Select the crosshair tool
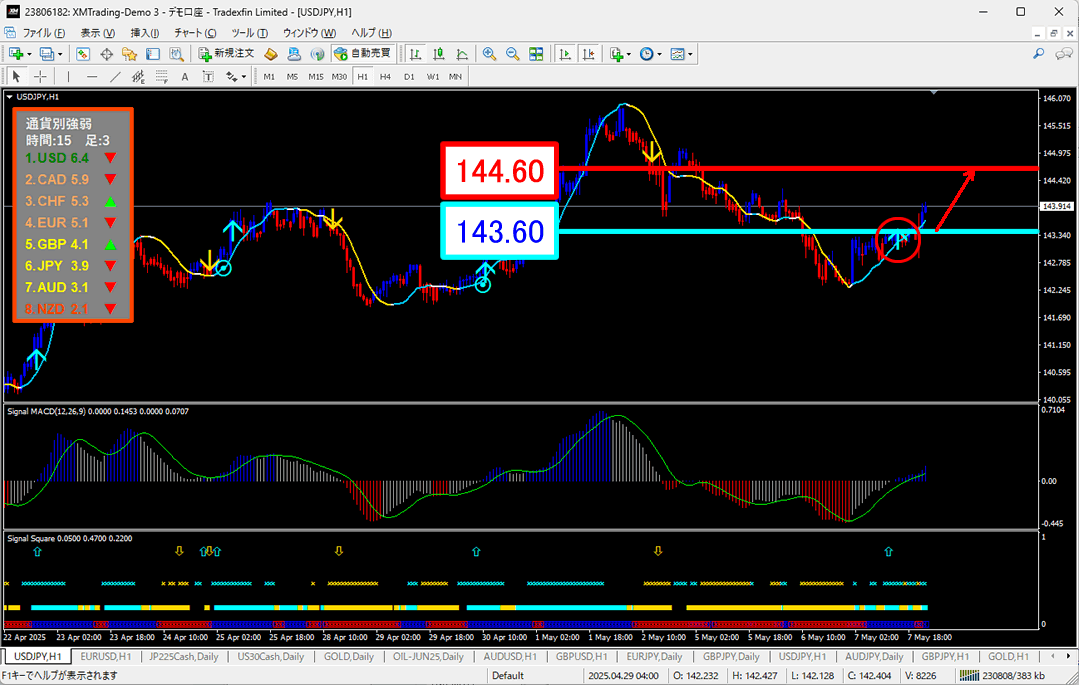This screenshot has height=685, width=1080. pos(41,76)
